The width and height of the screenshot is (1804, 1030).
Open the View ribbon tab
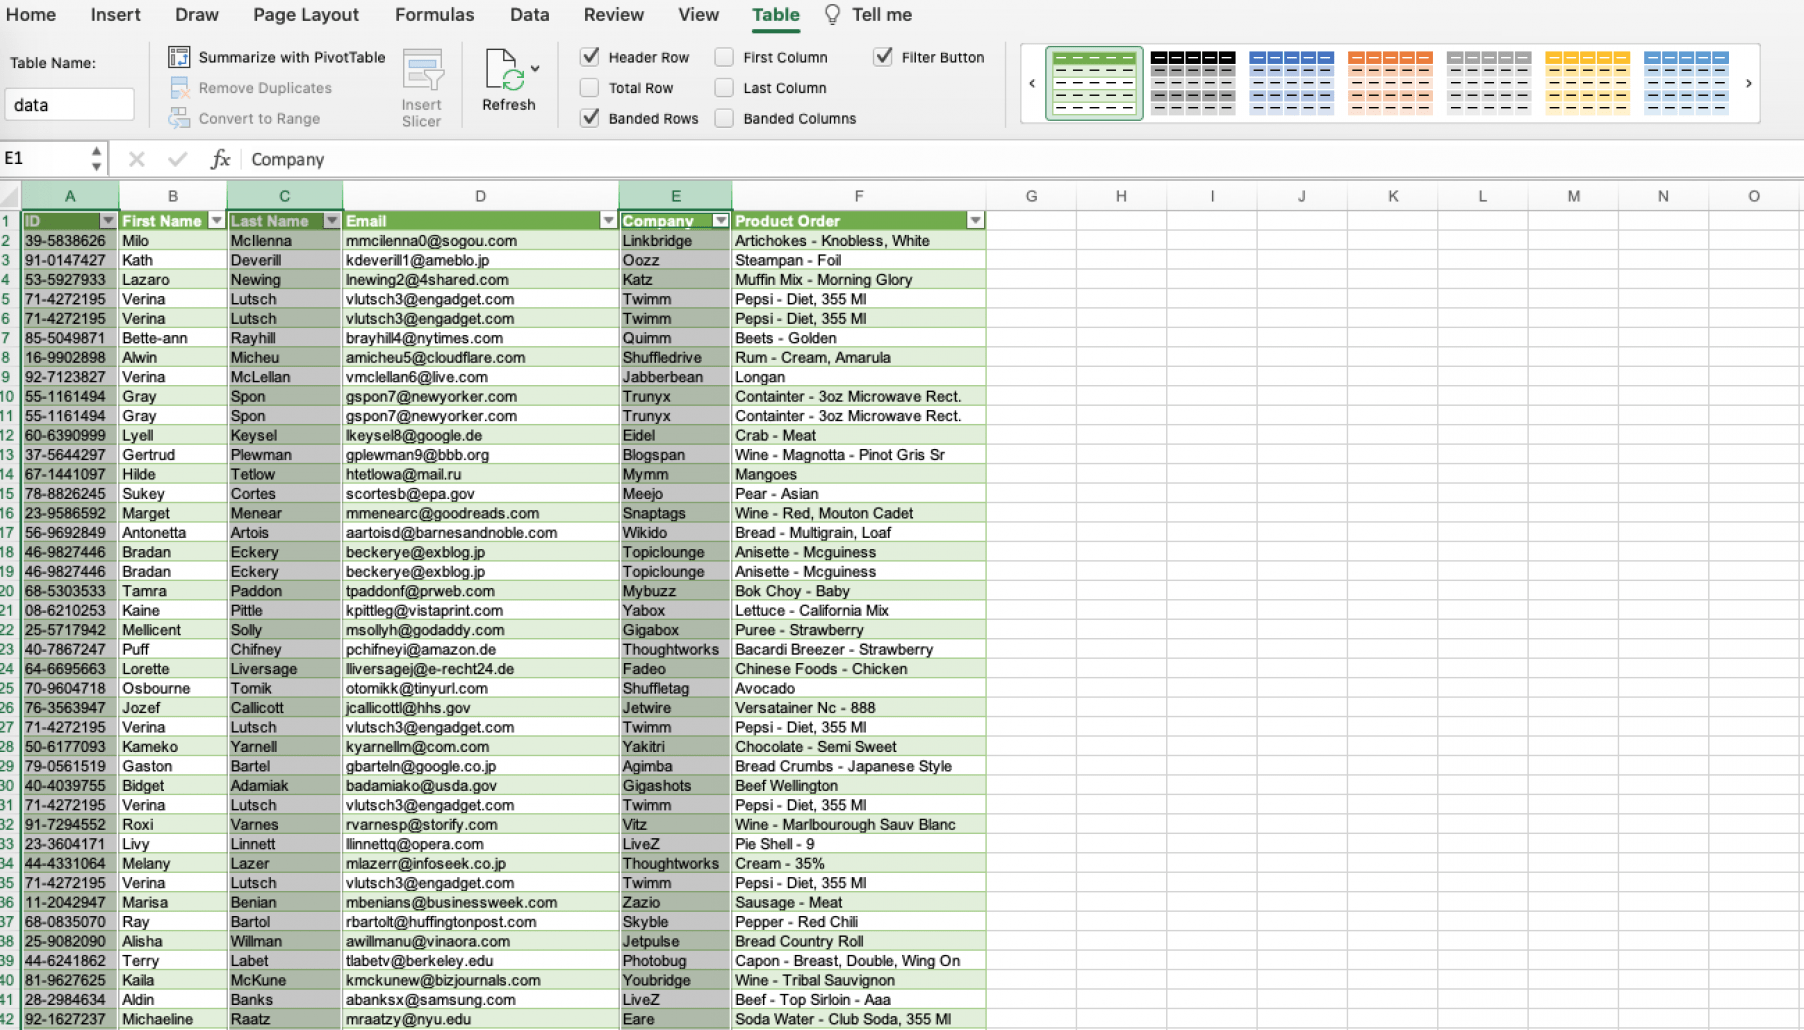698,14
